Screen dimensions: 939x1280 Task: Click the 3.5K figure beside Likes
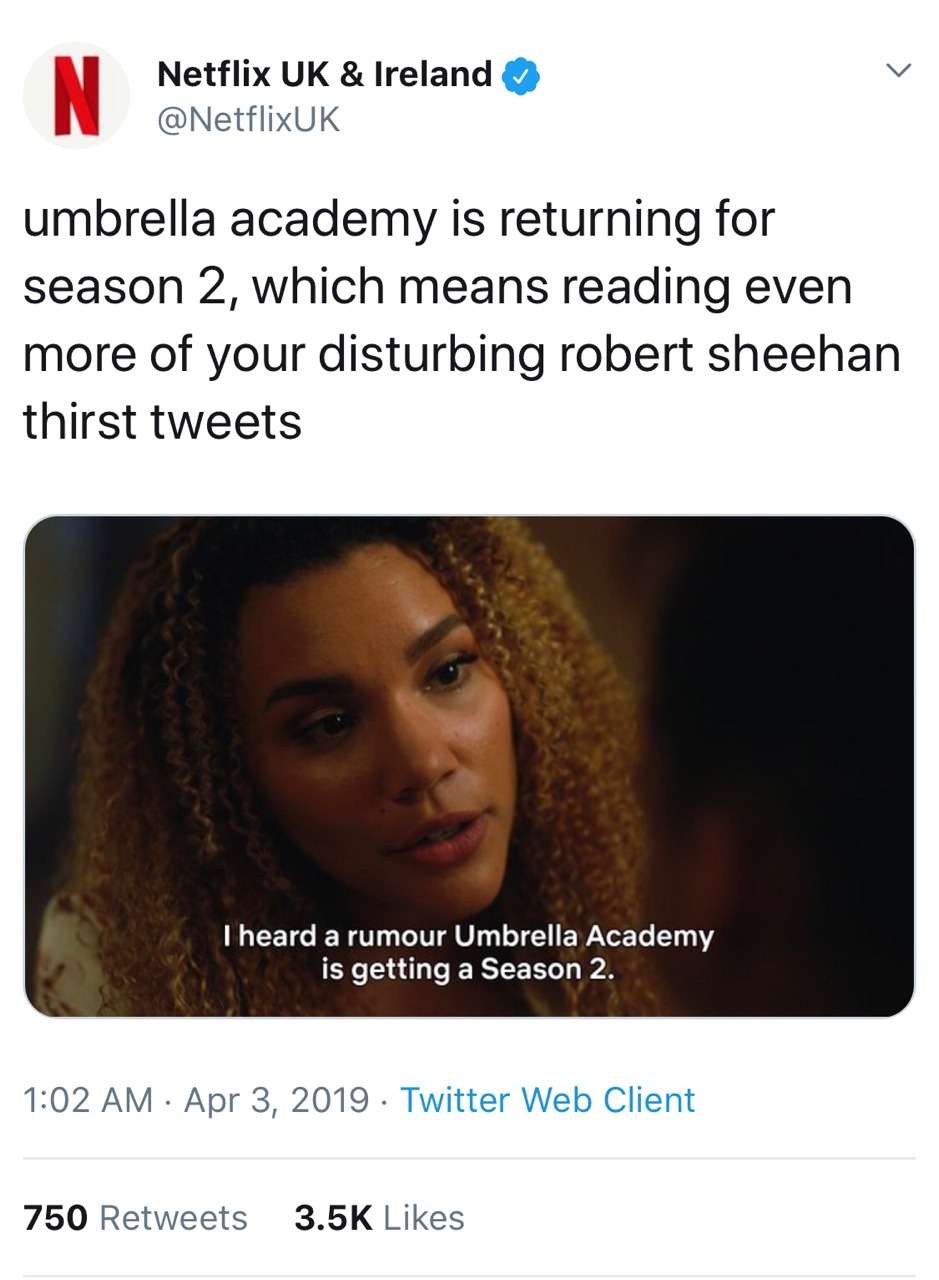(x=333, y=1217)
